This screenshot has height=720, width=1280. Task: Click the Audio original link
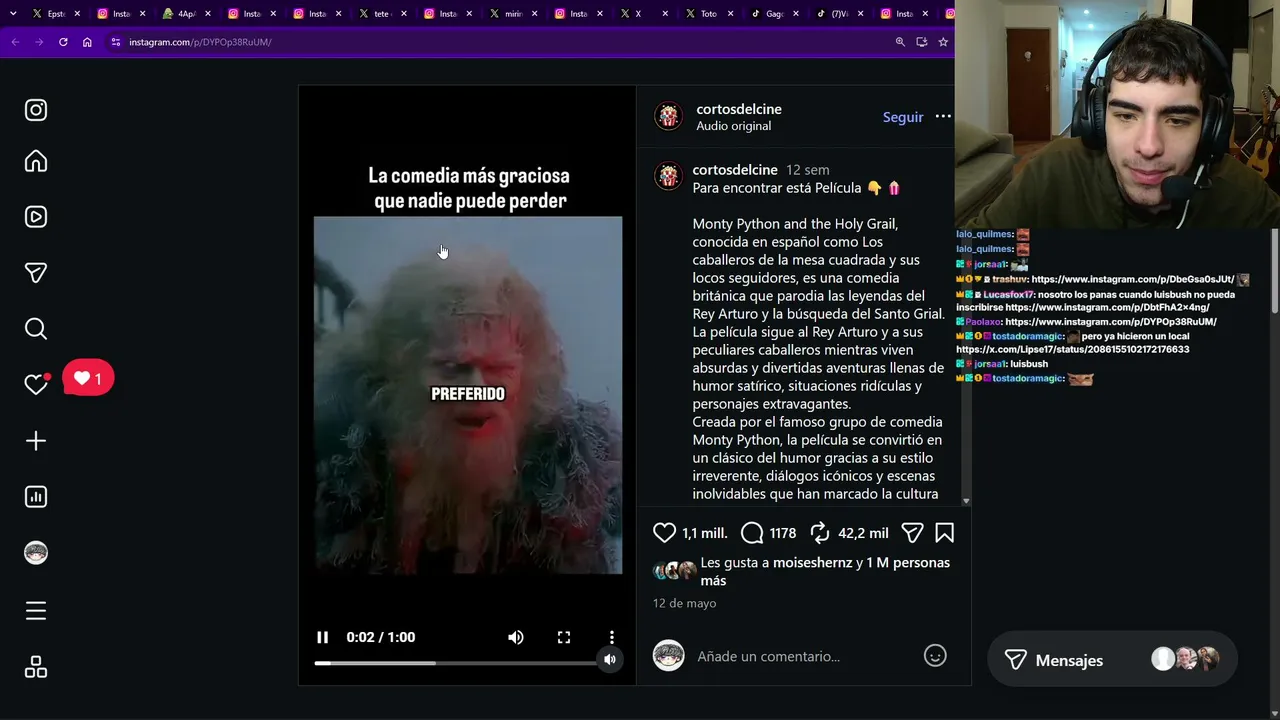[x=733, y=126]
